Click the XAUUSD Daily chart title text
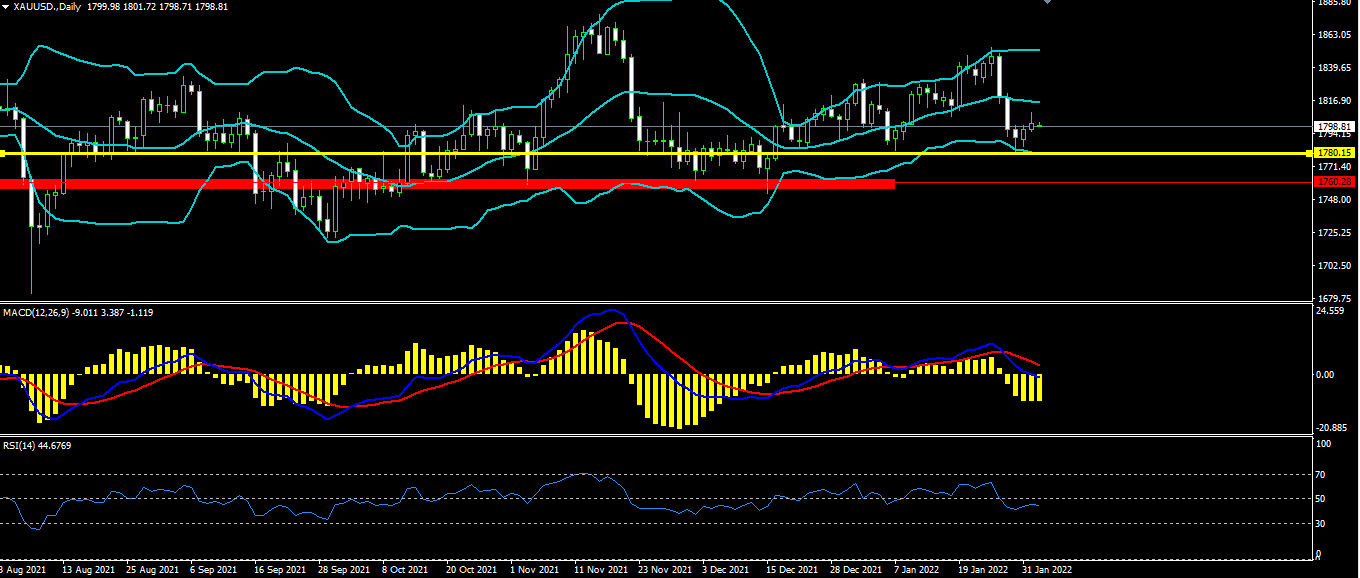This screenshot has width=1360, height=578. tap(48, 7)
